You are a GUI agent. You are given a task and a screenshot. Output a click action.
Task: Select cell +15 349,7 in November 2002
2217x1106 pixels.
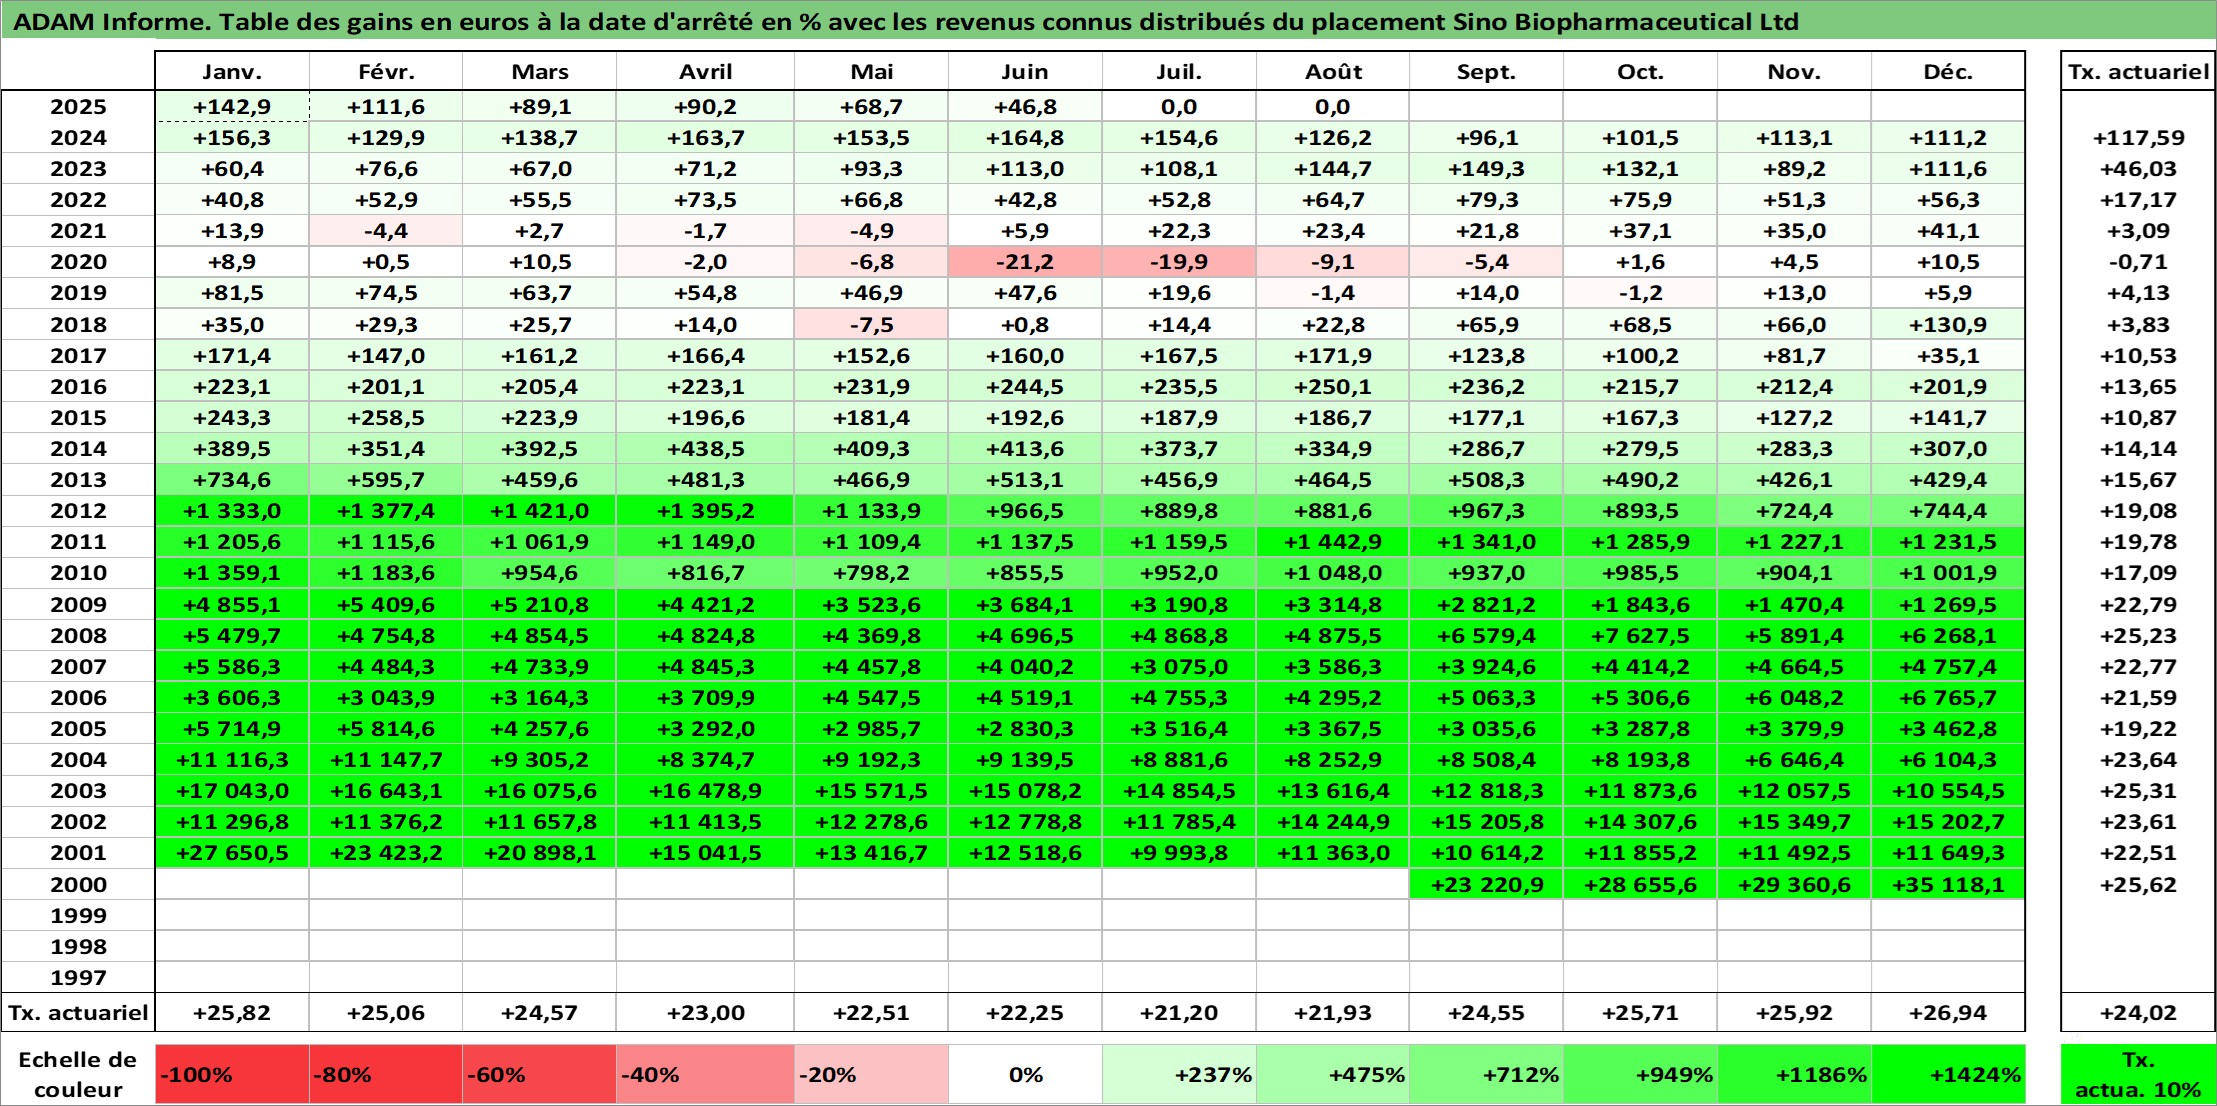1794,822
